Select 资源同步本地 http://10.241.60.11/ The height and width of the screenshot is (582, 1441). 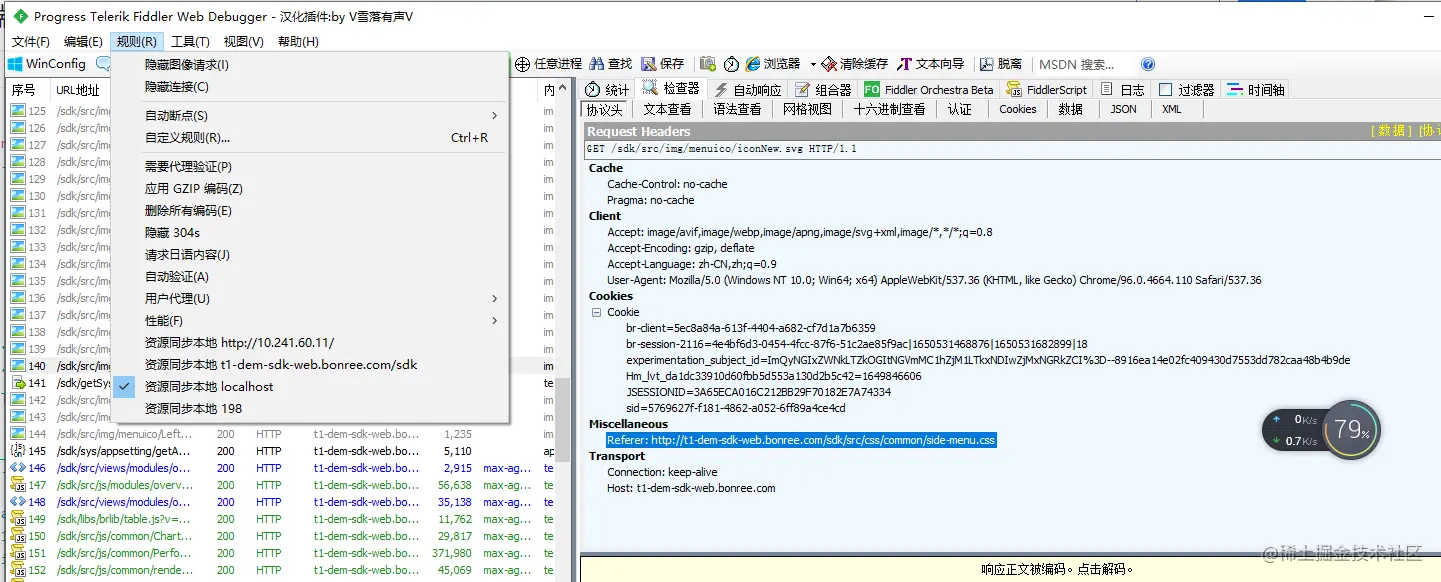(310, 343)
